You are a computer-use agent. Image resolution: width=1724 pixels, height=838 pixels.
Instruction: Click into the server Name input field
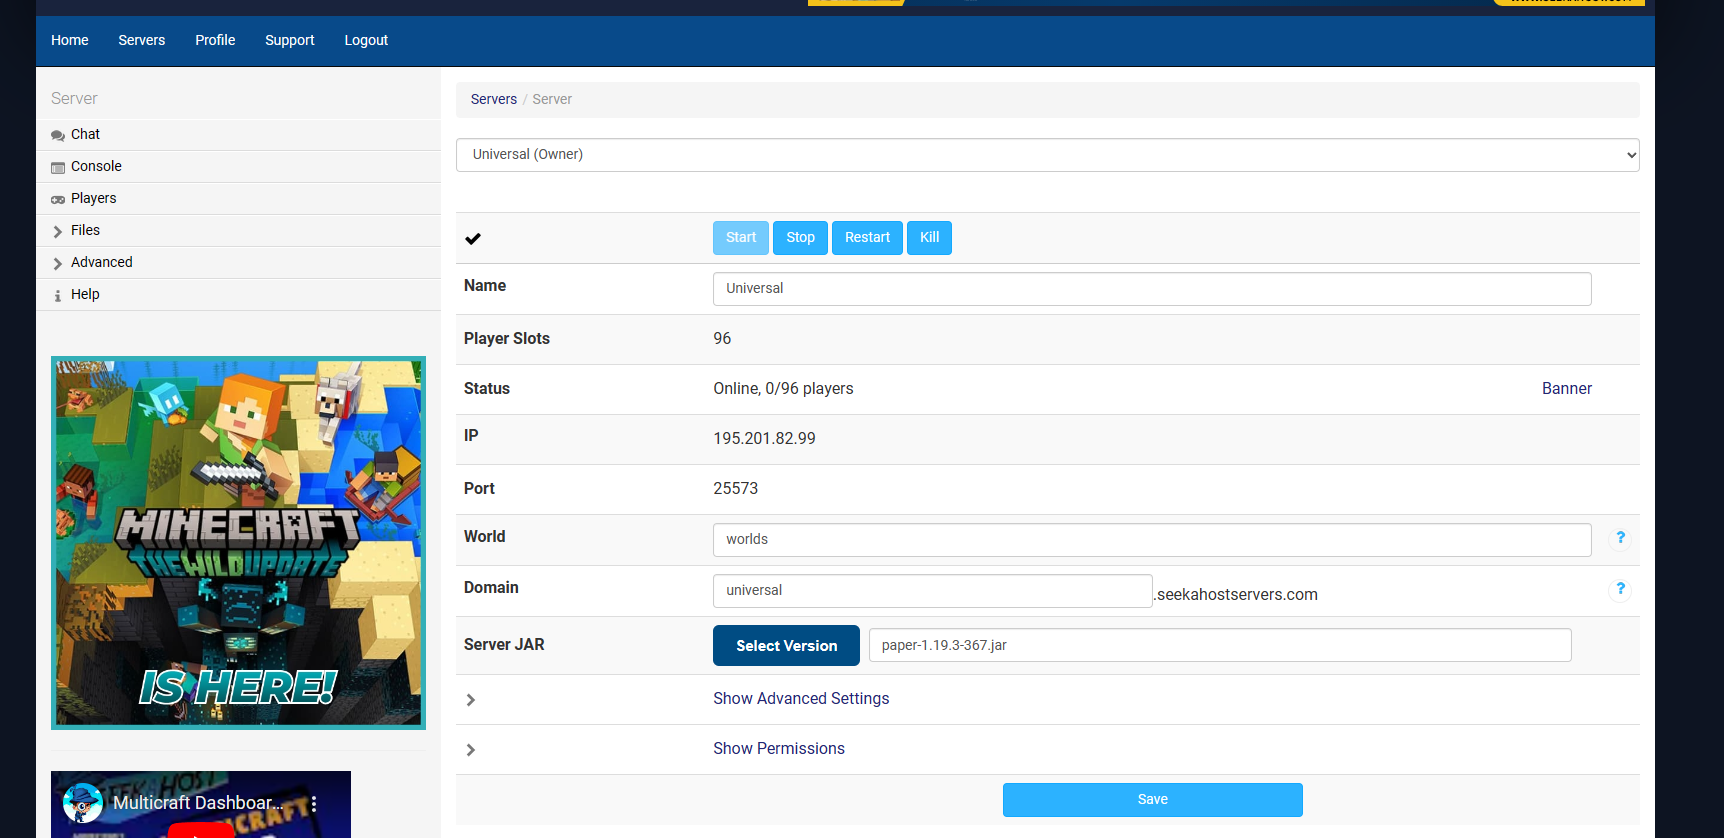pos(1151,289)
